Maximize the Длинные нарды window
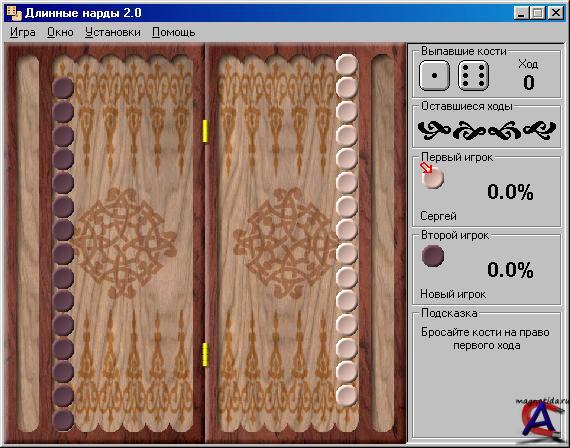Screen dimensions: 570x448 tap(538, 13)
